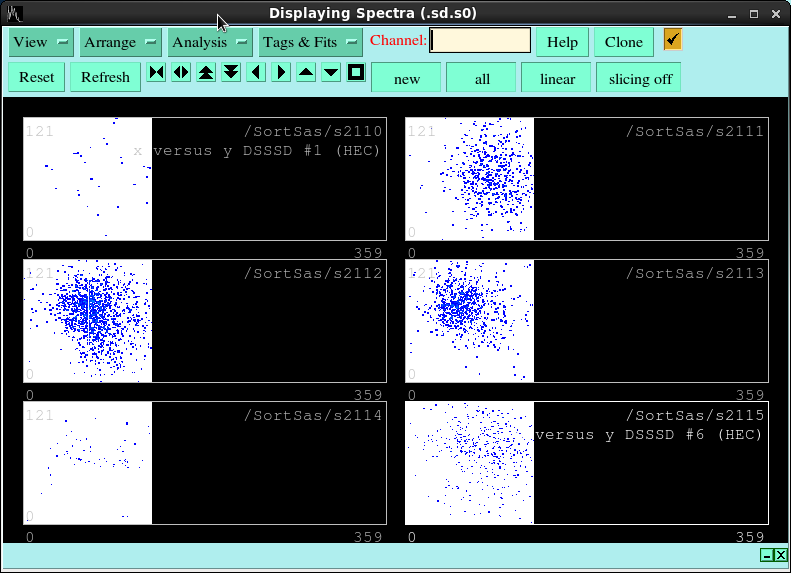791x573 pixels.
Task: Click the horizontal contract (bowtie) icon
Action: pyautogui.click(x=156, y=73)
